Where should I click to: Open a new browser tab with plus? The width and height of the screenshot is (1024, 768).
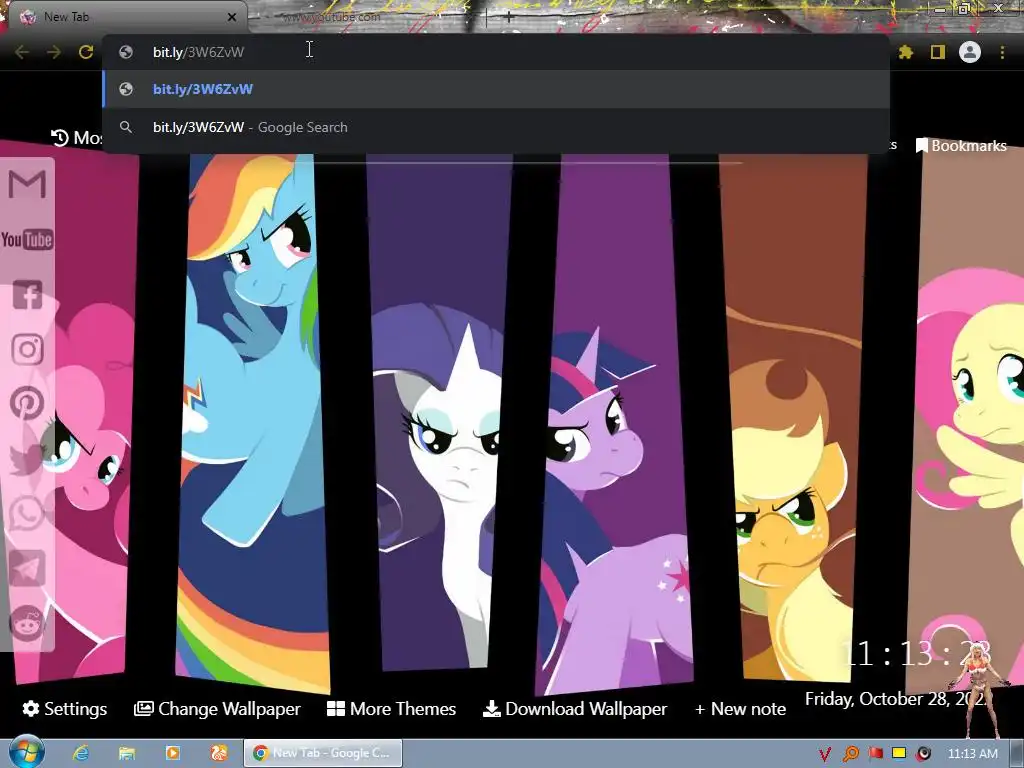tap(509, 18)
